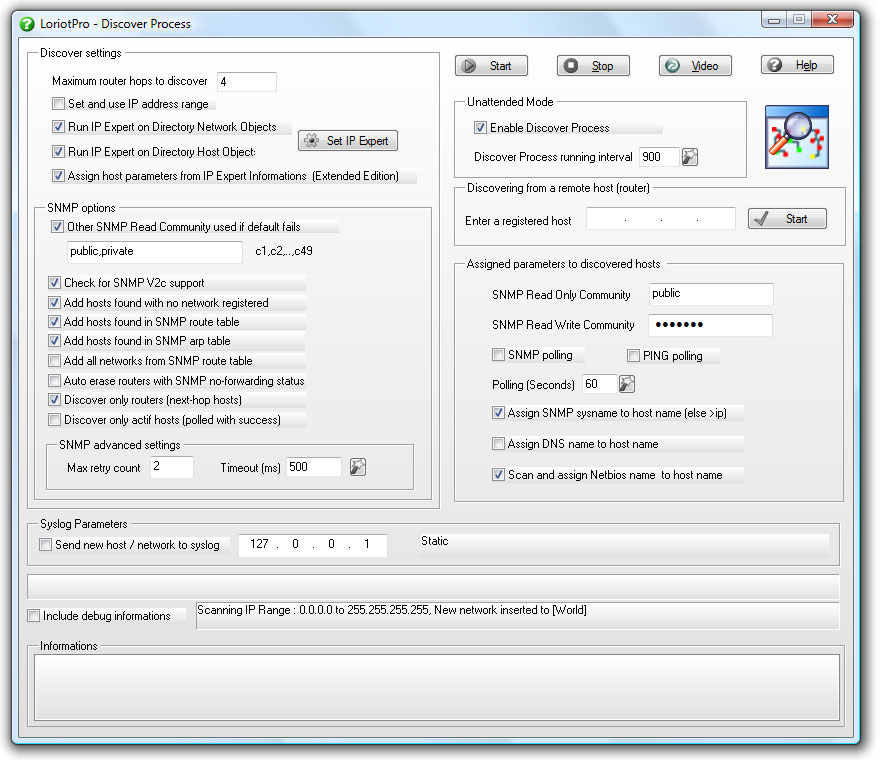This screenshot has height=760, width=882.
Task: Click Start beside the registered host field
Action: tap(787, 218)
